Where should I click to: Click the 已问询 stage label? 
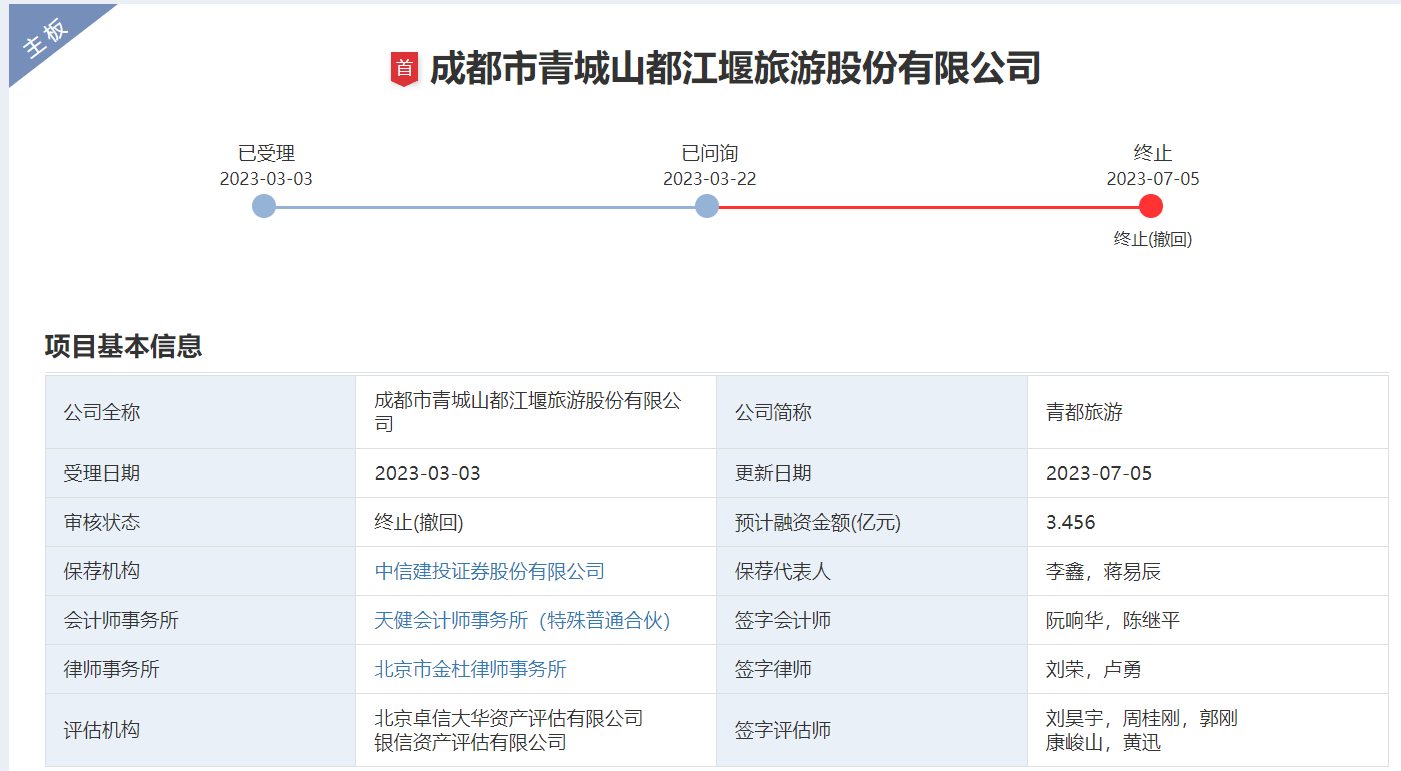click(709, 153)
